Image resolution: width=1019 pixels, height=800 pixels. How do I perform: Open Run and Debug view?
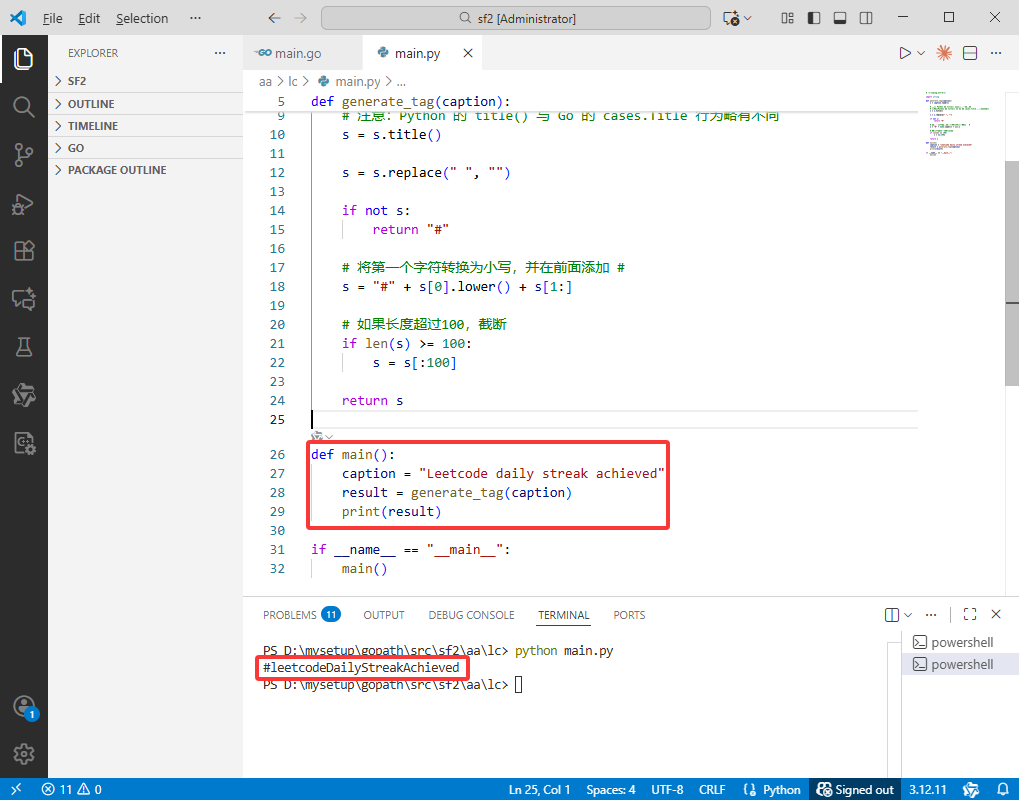coord(23,203)
